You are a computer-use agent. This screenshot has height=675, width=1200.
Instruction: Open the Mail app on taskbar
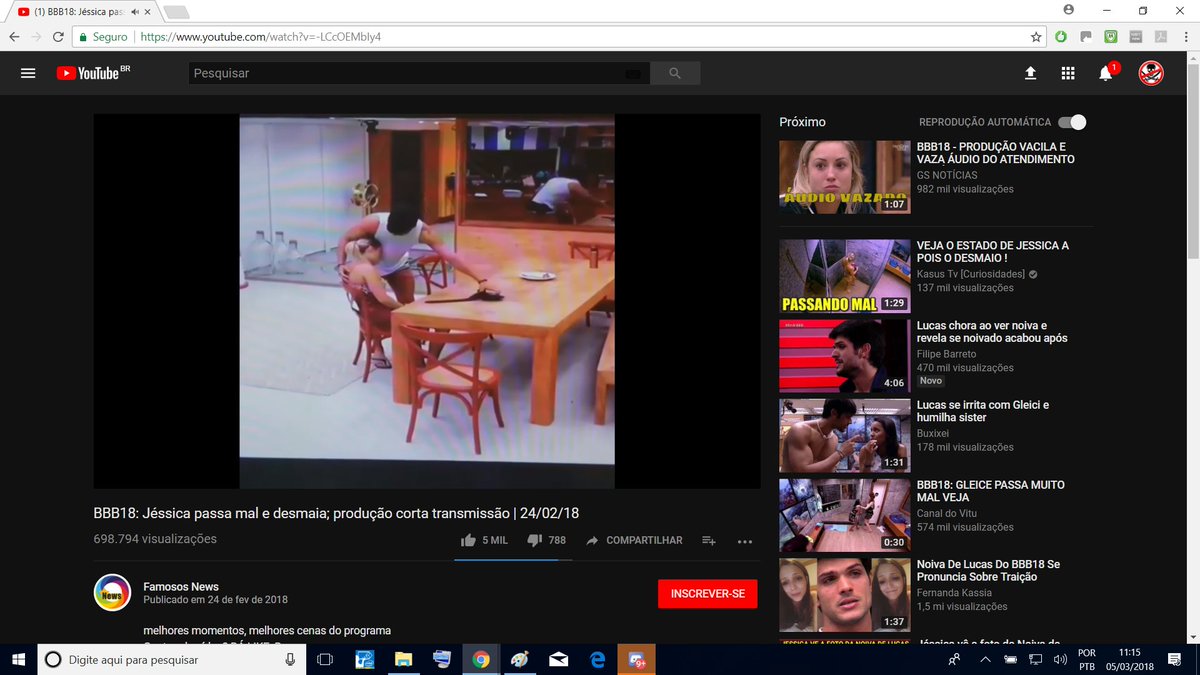coord(559,659)
